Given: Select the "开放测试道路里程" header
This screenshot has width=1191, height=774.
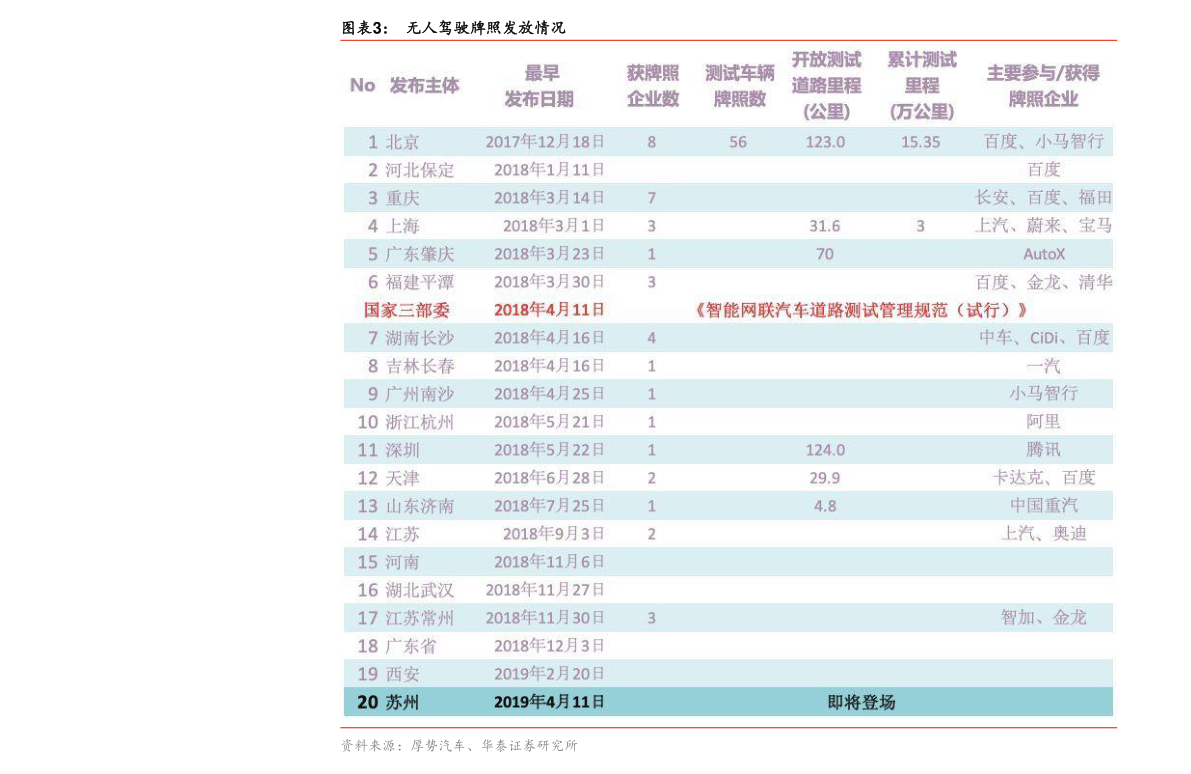Looking at the screenshot, I should [x=826, y=86].
